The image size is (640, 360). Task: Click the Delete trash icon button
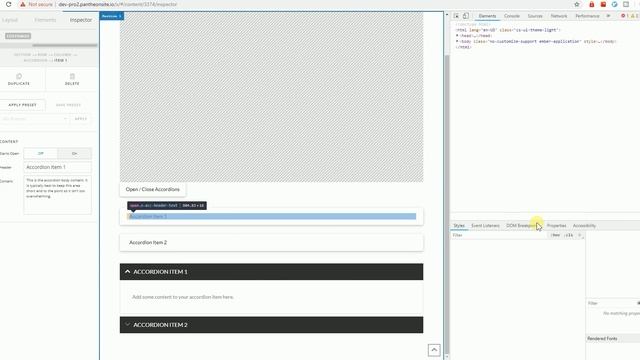coord(72,79)
